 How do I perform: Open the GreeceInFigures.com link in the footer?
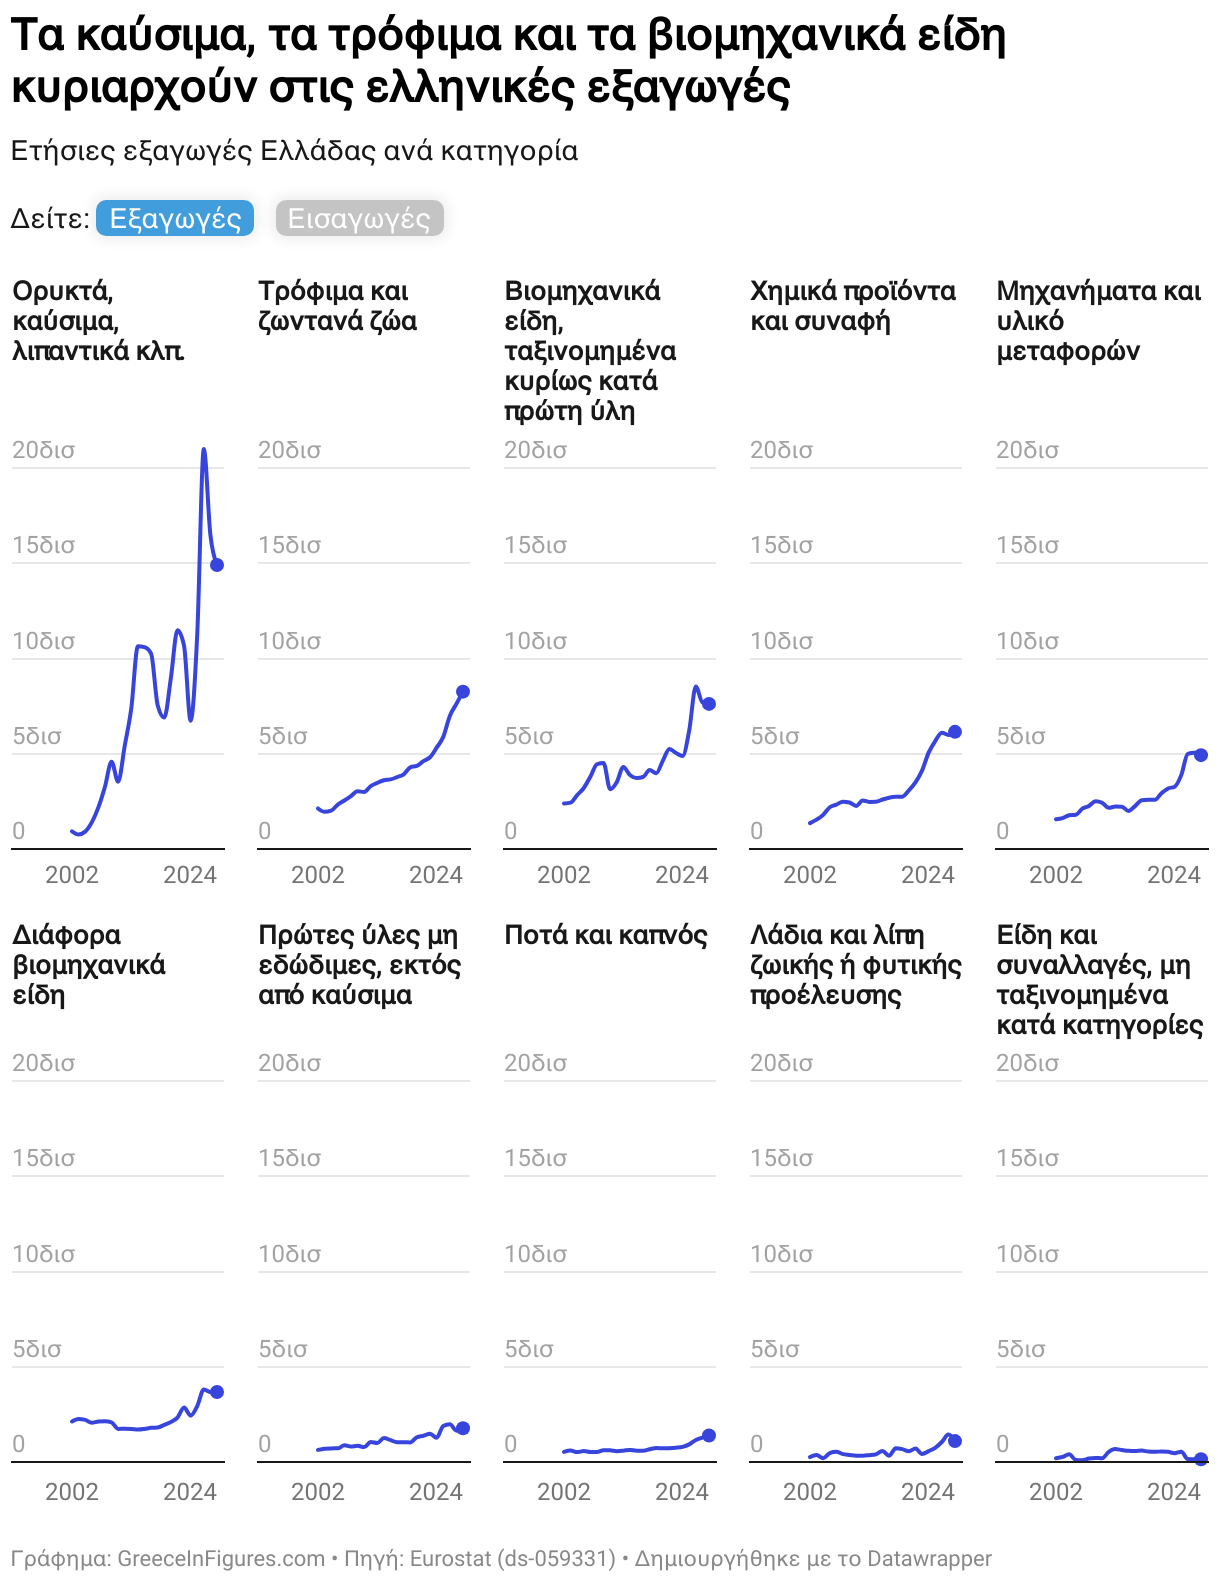(x=221, y=1559)
